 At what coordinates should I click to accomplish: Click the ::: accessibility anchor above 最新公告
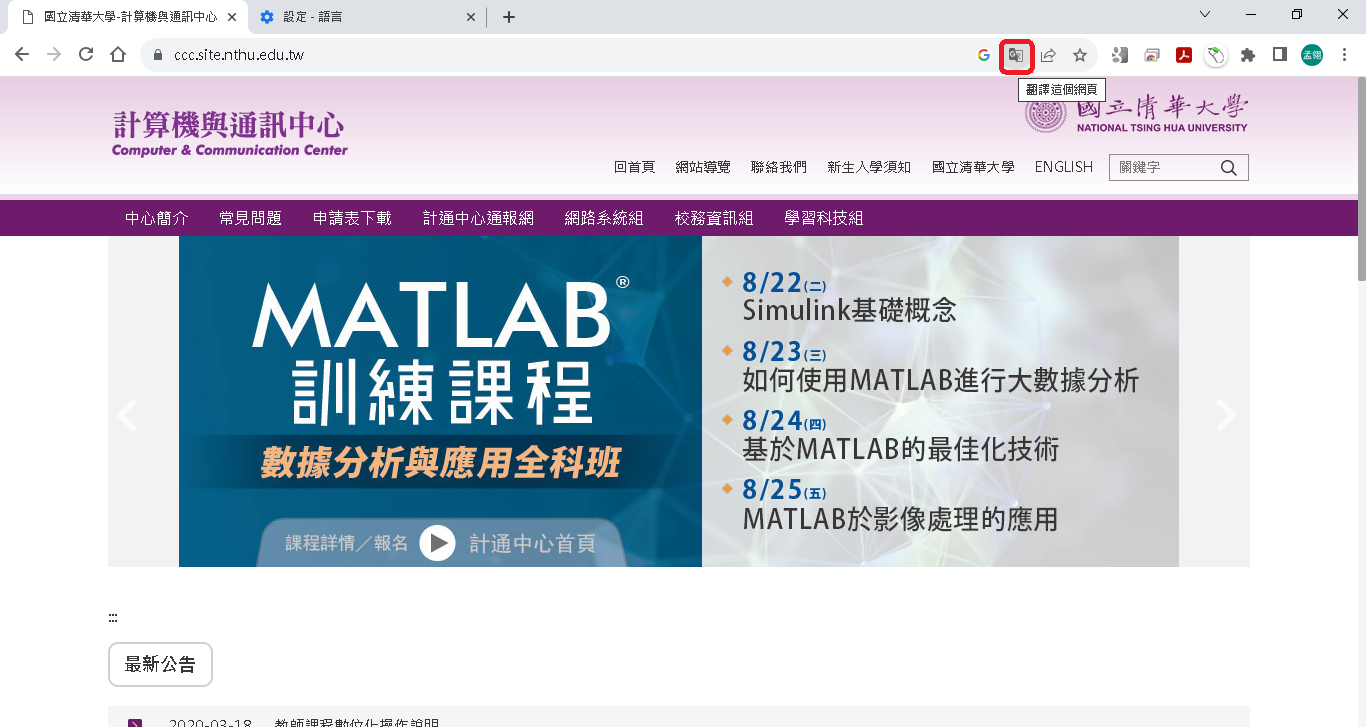pos(113,617)
